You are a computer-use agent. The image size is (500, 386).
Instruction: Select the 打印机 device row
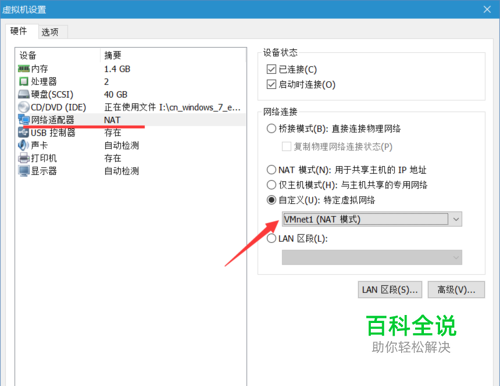click(x=131, y=158)
